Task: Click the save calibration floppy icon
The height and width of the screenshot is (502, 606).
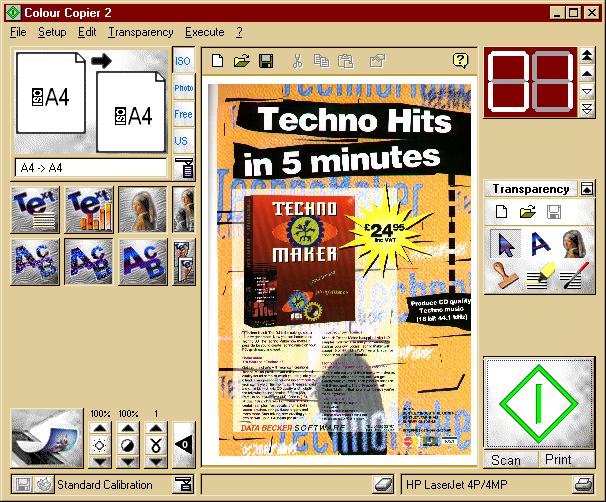Action: coord(22,485)
